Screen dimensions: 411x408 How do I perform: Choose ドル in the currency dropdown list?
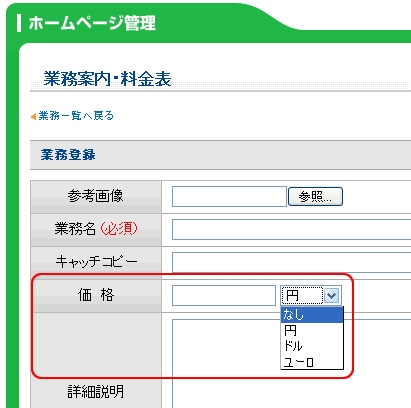tap(312, 346)
